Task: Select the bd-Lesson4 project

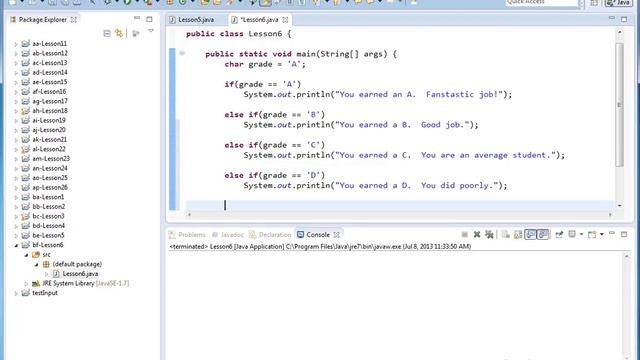Action: click(x=49, y=226)
